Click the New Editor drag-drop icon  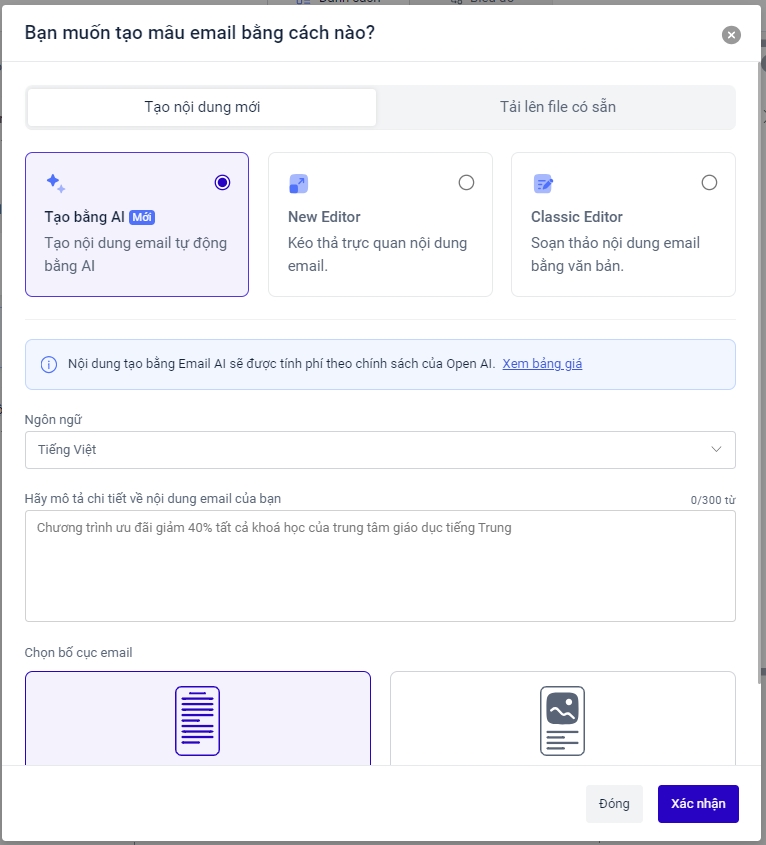(x=298, y=183)
